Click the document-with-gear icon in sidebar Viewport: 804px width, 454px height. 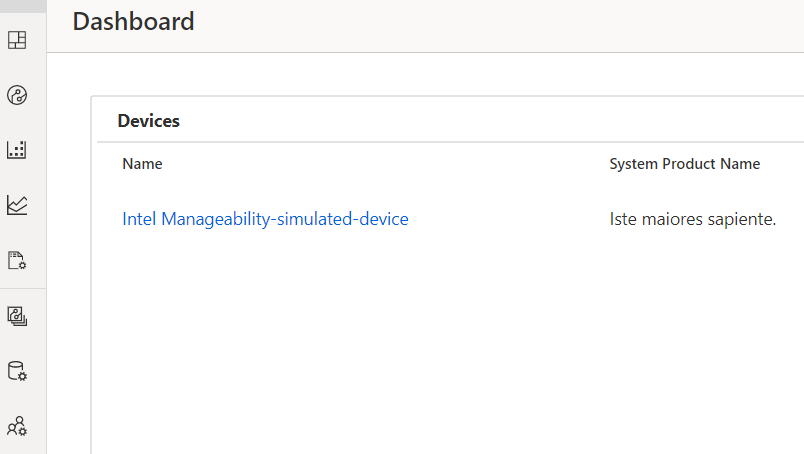point(17,261)
